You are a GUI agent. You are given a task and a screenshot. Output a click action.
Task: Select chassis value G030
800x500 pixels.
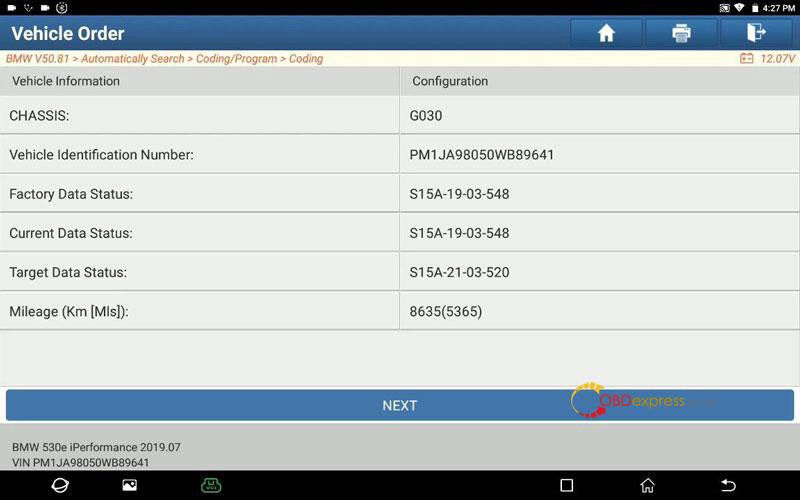click(x=426, y=115)
